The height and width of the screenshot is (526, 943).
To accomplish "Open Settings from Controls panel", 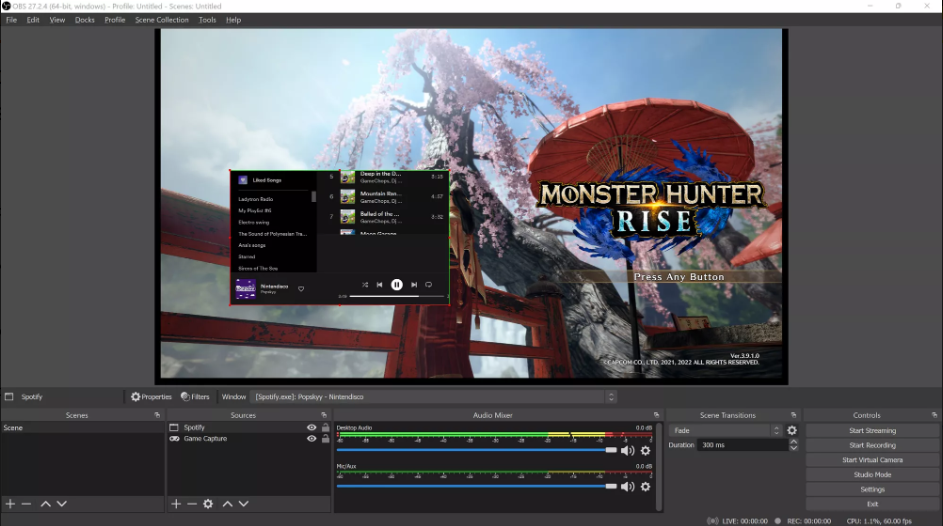I will (872, 489).
